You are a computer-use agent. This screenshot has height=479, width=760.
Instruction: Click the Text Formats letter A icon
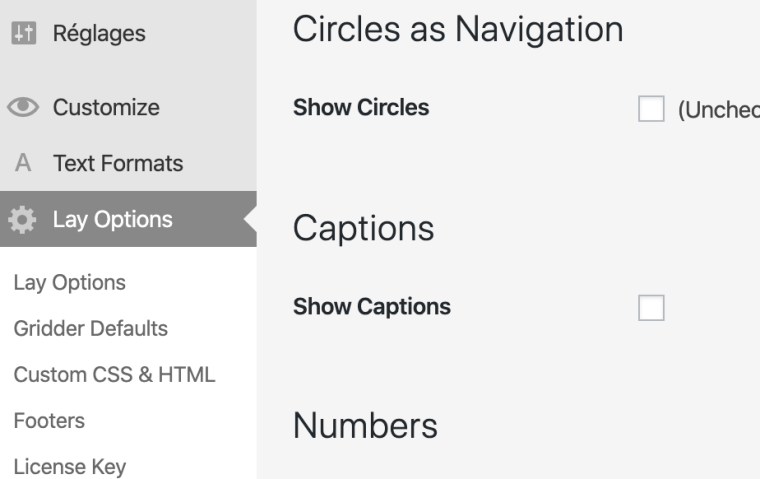click(22, 163)
